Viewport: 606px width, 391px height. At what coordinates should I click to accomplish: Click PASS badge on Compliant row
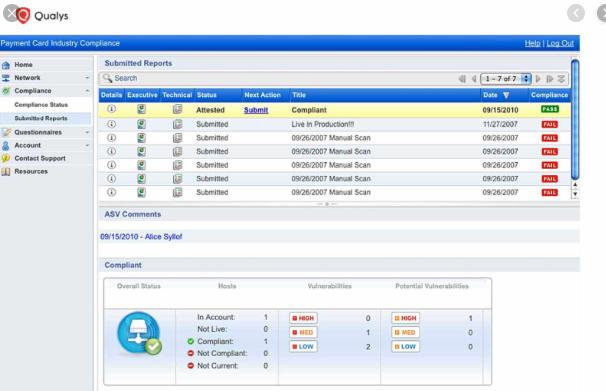coord(550,109)
